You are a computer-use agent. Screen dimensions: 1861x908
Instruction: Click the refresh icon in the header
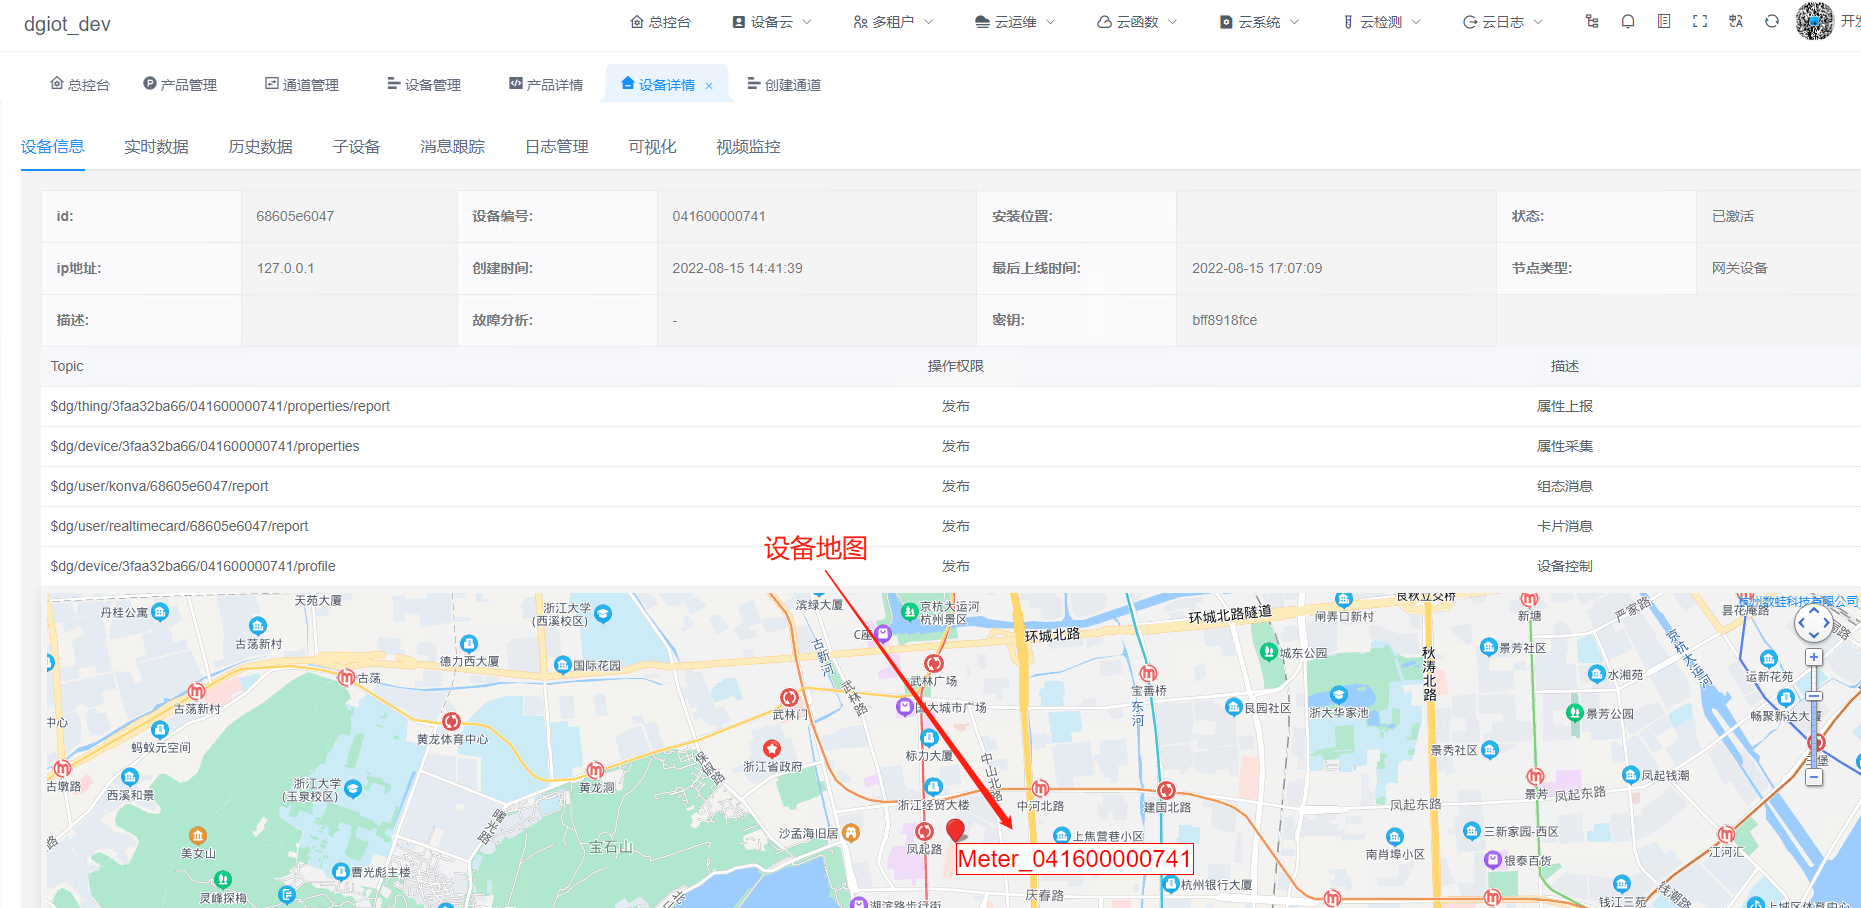tap(1772, 21)
